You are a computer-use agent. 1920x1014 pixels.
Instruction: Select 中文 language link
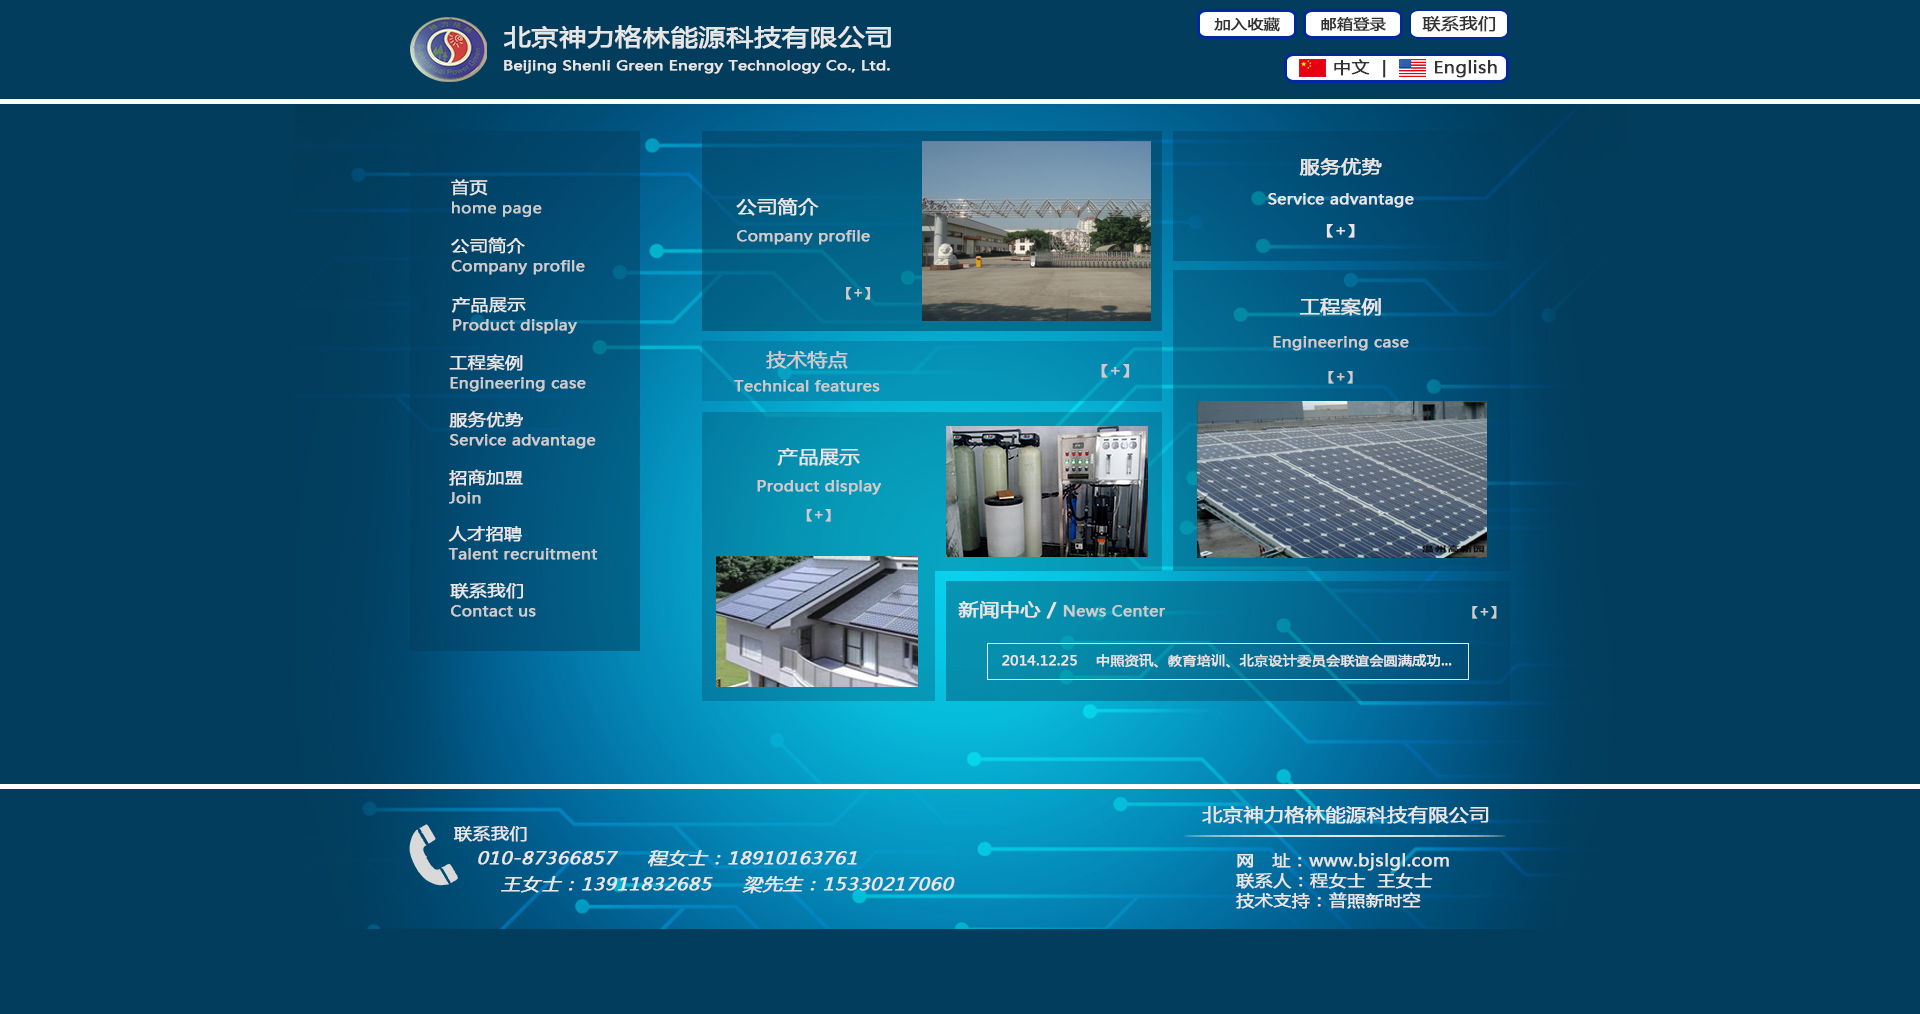tap(1351, 68)
